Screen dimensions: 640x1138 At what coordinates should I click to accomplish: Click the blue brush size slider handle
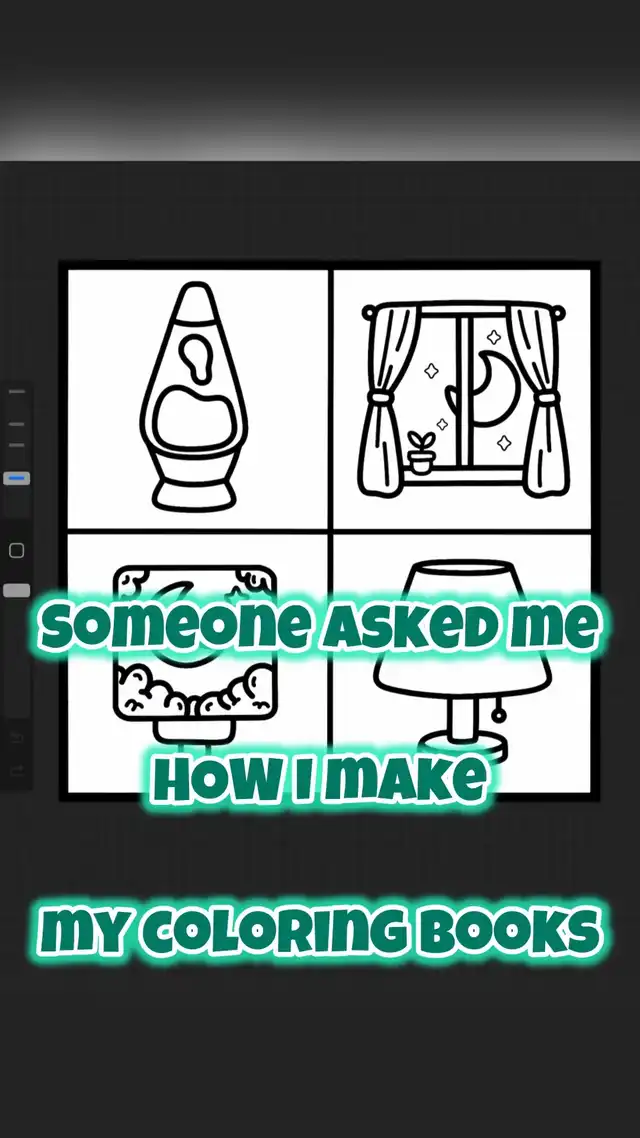(17, 479)
